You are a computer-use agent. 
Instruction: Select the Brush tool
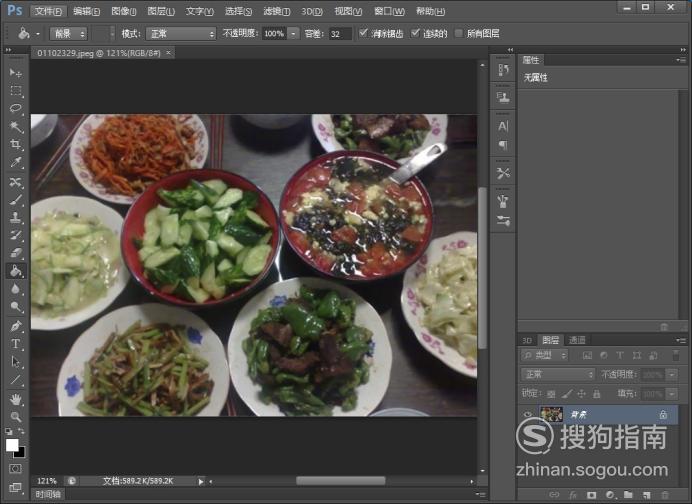(16, 199)
